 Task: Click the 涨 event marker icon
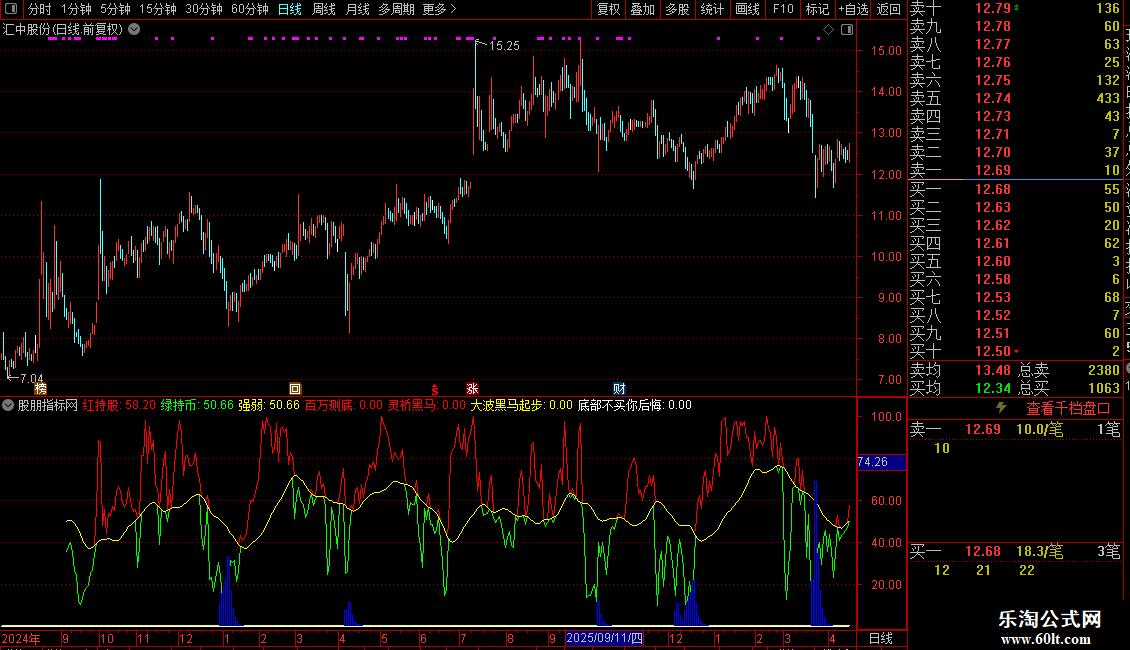(x=472, y=388)
